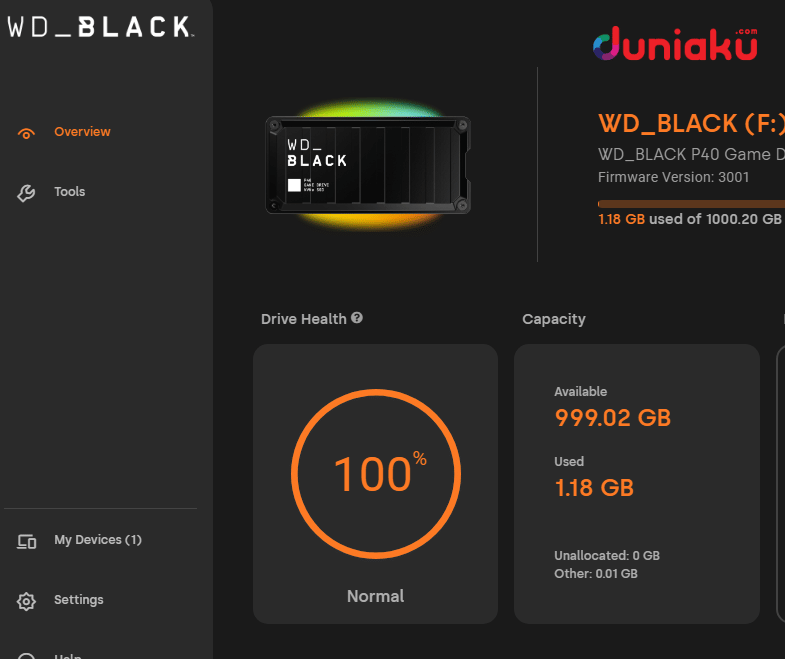Click the WD_BLACK (F:) drive title
Image resolution: width=785 pixels, height=659 pixels.
[x=690, y=124]
